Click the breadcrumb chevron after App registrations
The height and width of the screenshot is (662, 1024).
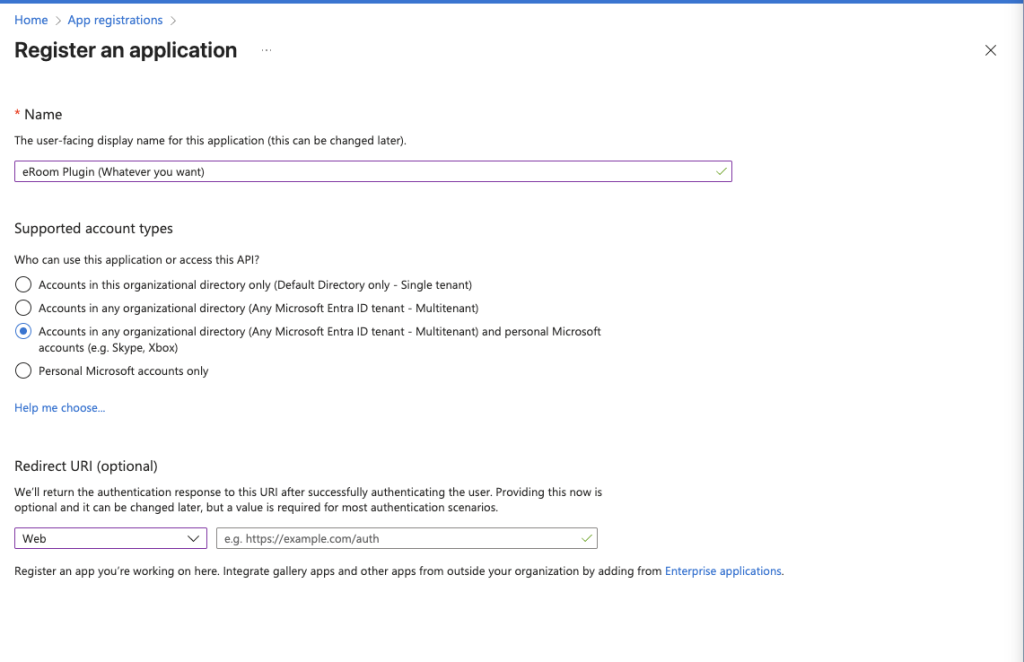[x=173, y=20]
